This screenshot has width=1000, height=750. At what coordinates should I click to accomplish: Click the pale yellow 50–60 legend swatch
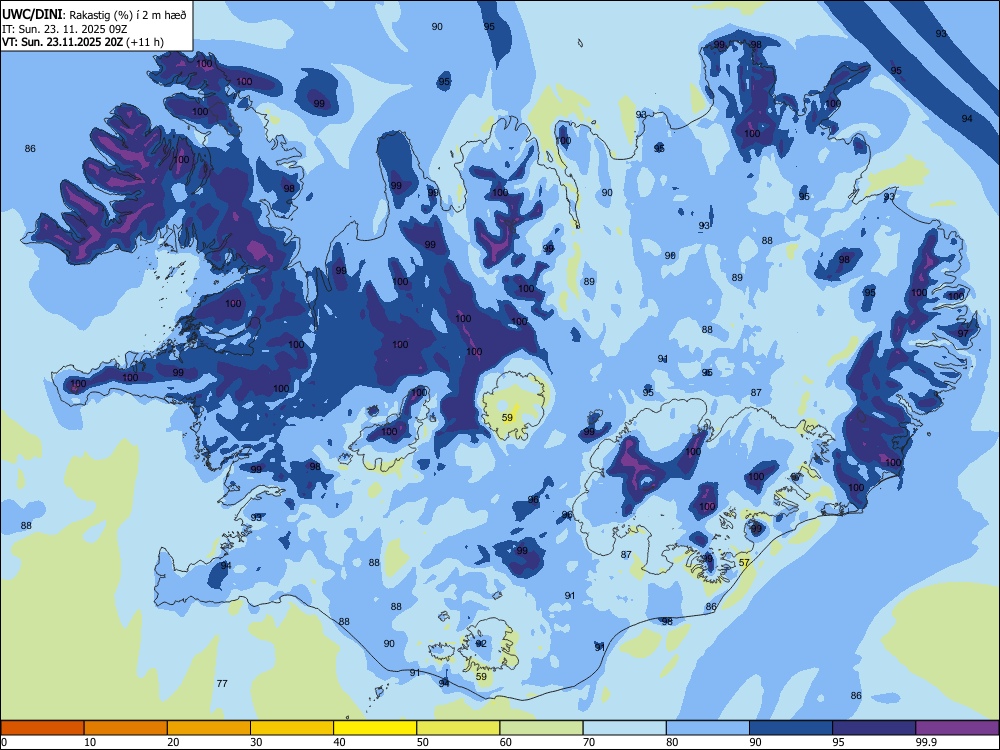tap(458, 728)
